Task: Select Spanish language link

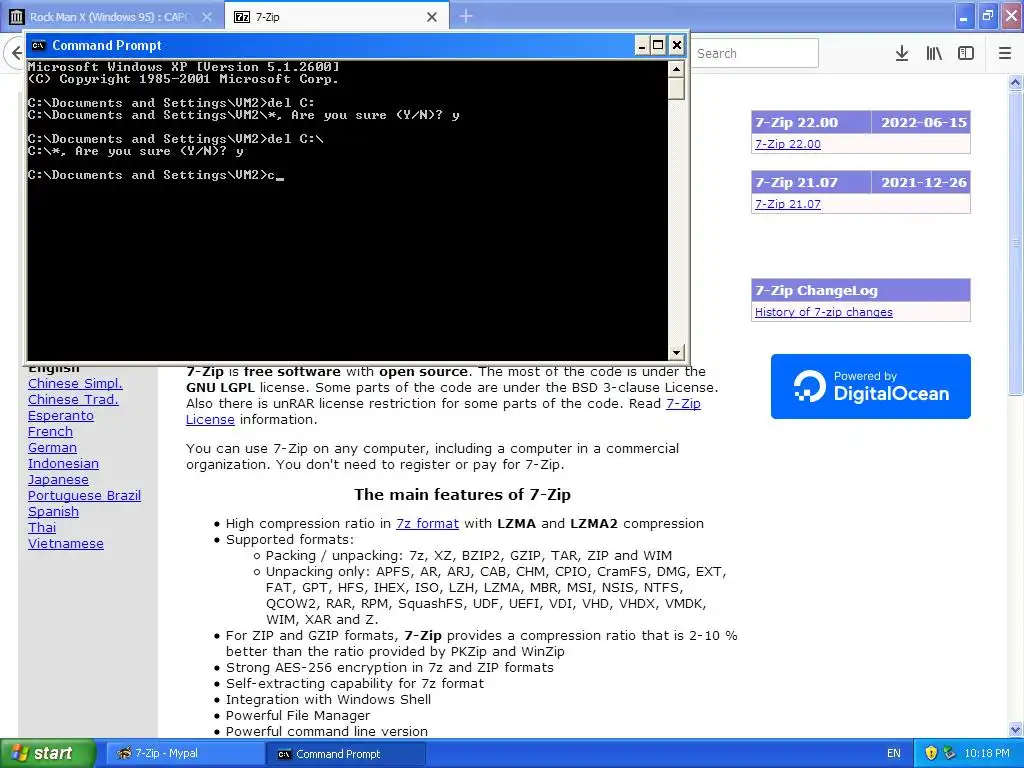Action: click(x=53, y=511)
